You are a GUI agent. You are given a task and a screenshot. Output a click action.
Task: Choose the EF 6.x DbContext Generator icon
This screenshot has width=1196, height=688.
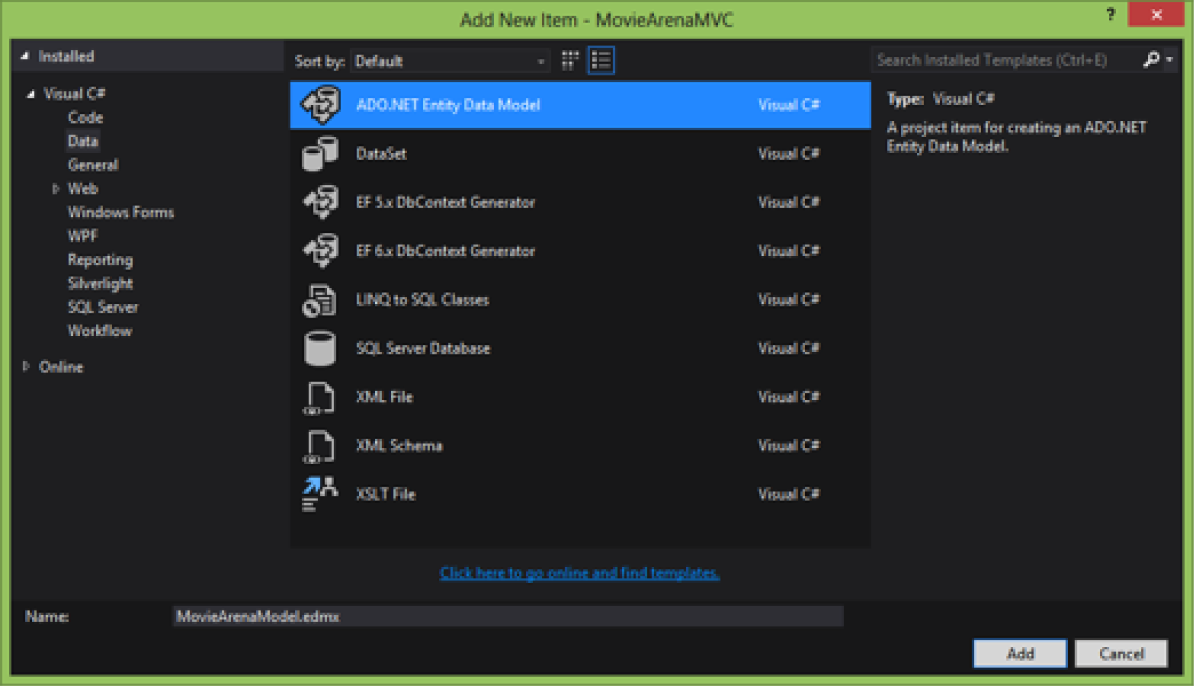(320, 251)
